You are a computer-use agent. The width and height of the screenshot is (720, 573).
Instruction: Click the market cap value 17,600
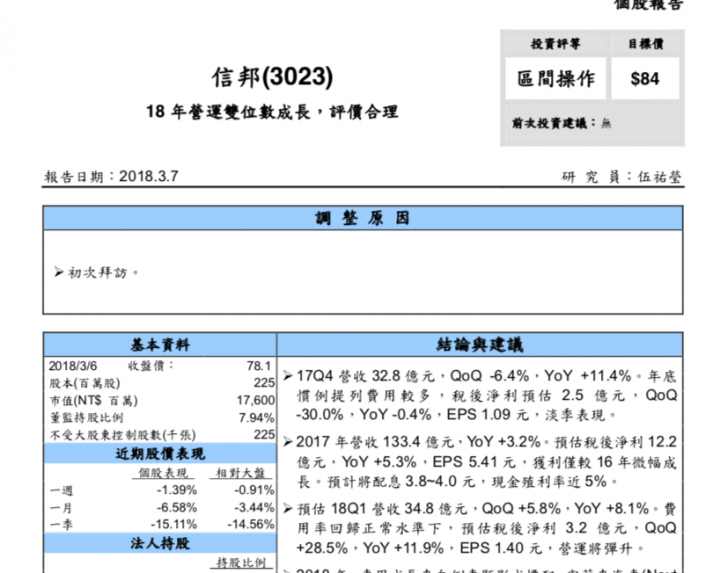pos(255,400)
